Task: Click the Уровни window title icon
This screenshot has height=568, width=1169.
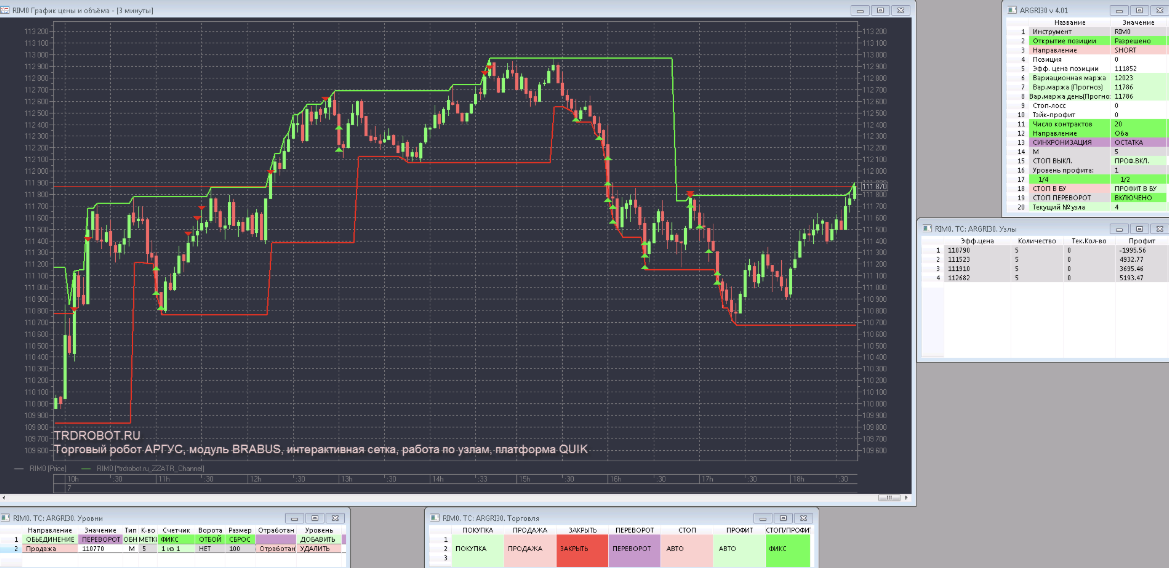Action: pos(6,517)
